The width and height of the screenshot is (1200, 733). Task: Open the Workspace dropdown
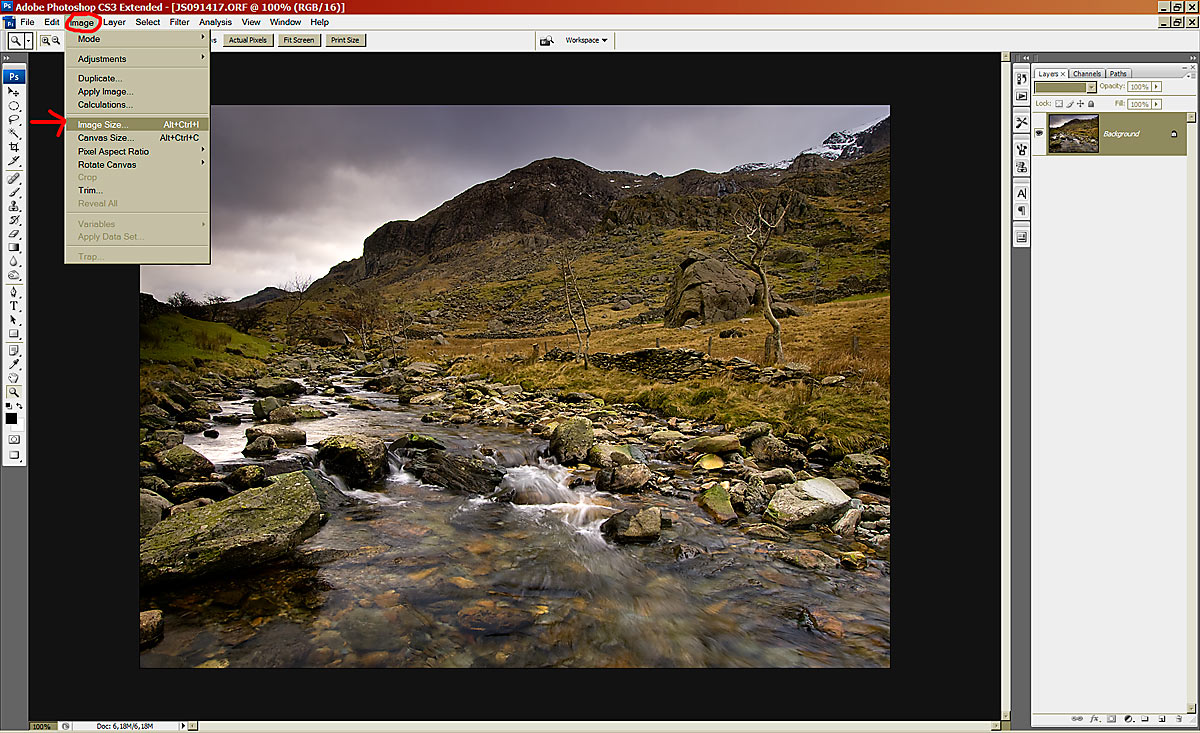pos(586,40)
